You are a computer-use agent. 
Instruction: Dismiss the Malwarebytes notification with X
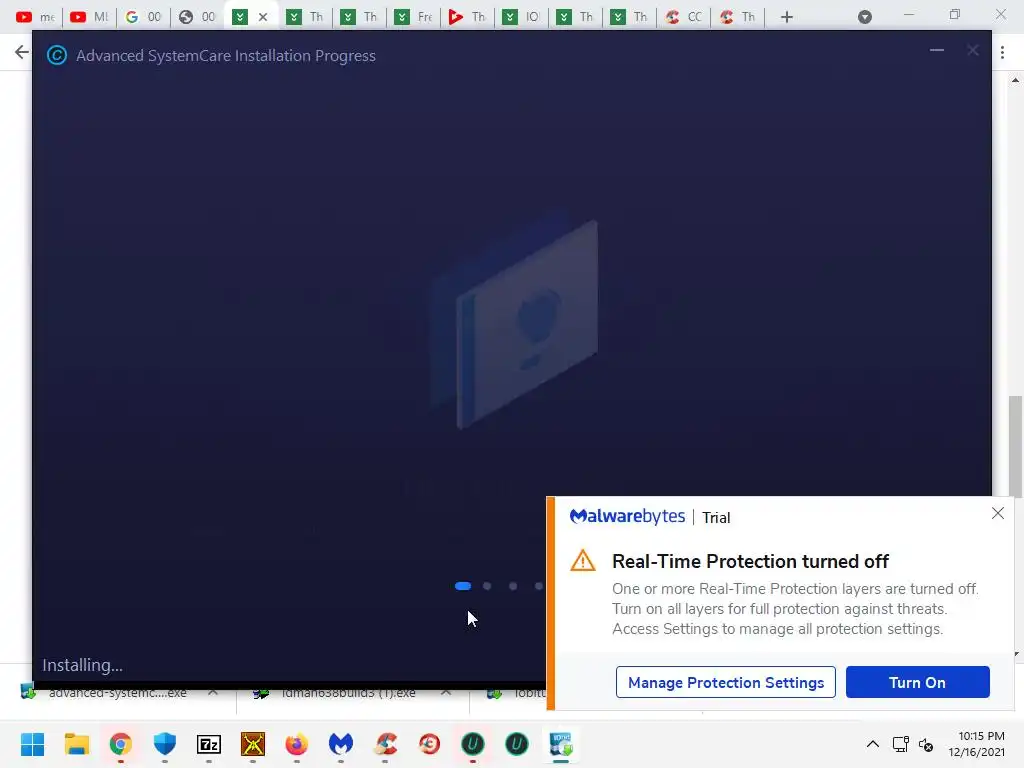click(x=998, y=513)
